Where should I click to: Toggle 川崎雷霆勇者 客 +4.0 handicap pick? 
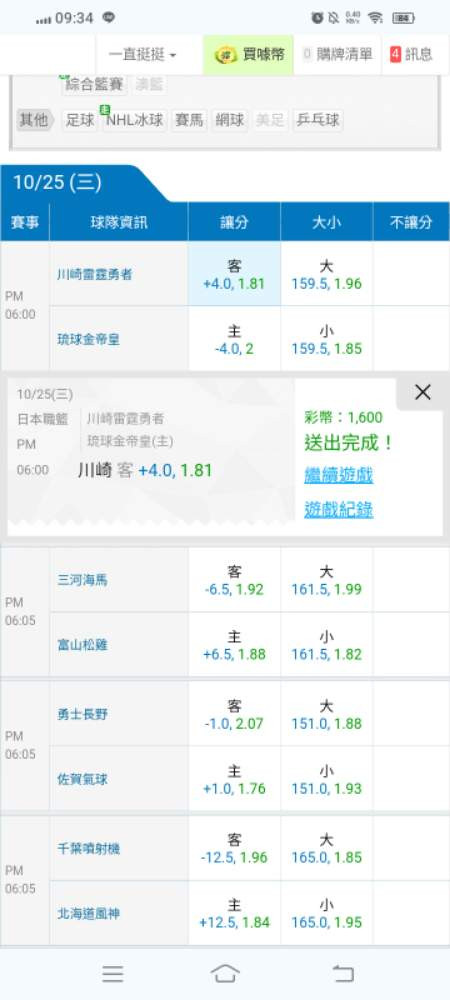(x=235, y=274)
